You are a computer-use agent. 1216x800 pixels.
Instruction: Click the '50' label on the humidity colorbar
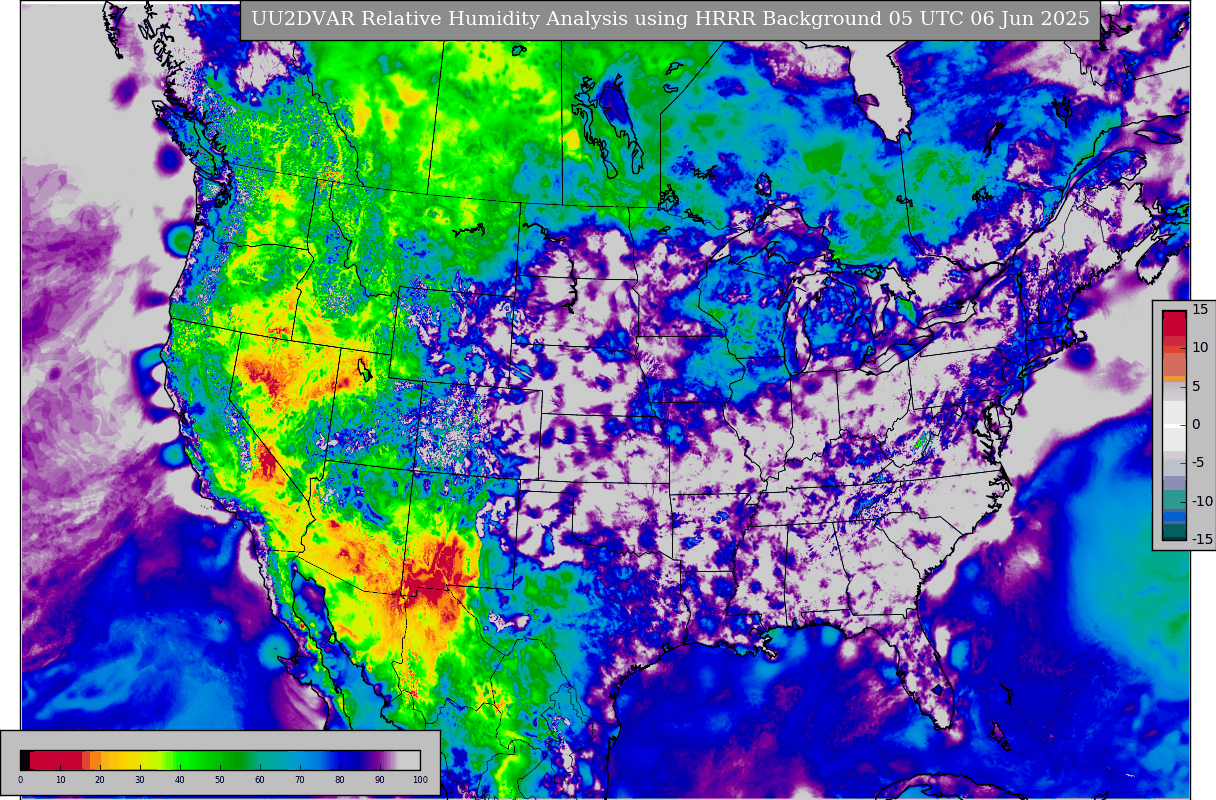(219, 780)
